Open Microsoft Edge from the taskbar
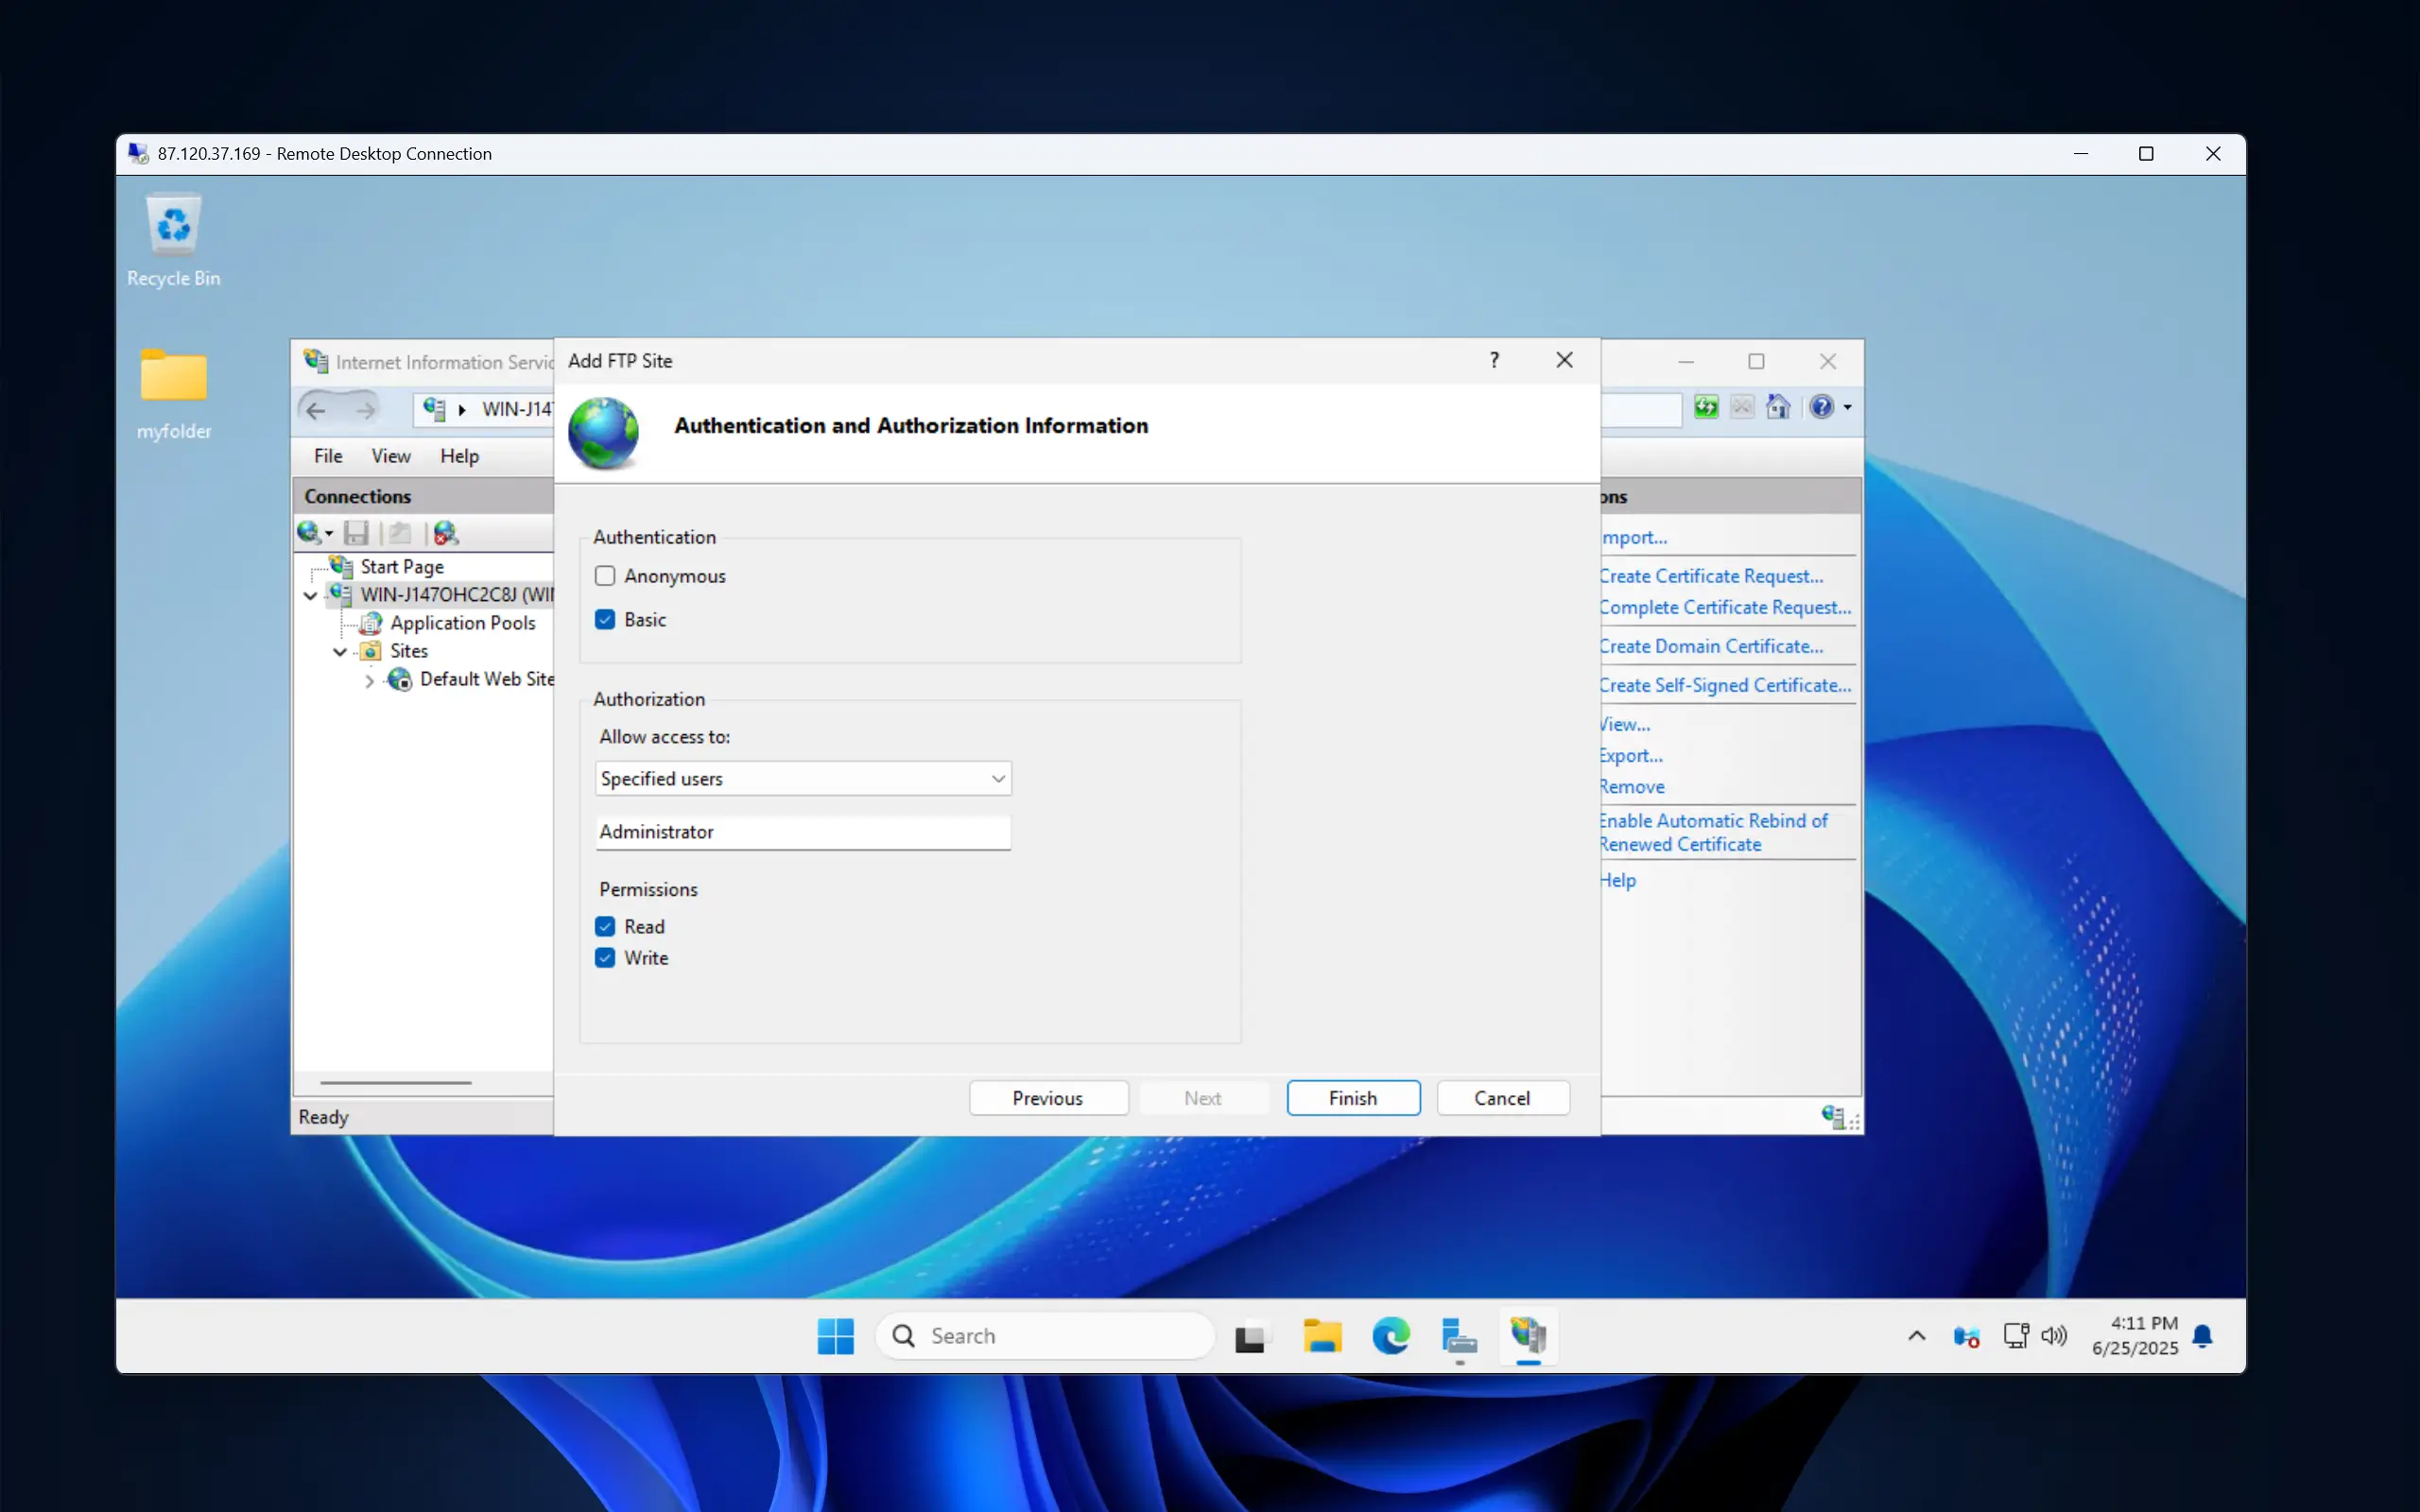This screenshot has height=1512, width=2420. [x=1390, y=1336]
